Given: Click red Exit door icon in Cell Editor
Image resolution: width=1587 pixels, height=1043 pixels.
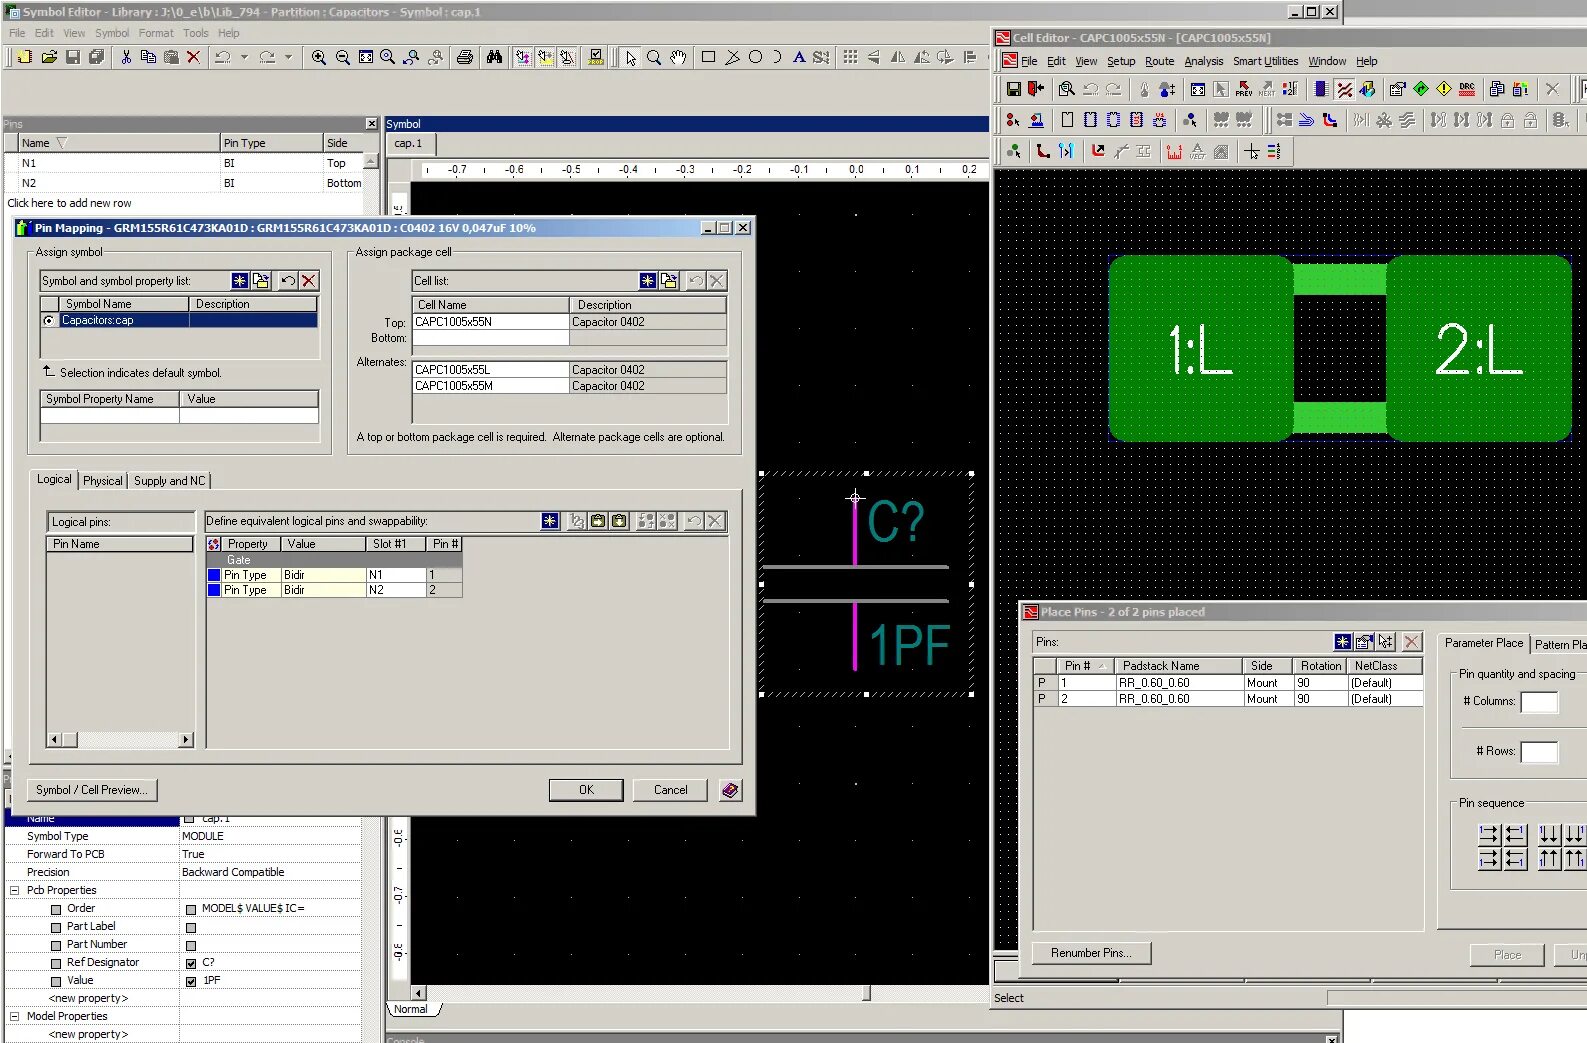Looking at the screenshot, I should (x=1036, y=89).
